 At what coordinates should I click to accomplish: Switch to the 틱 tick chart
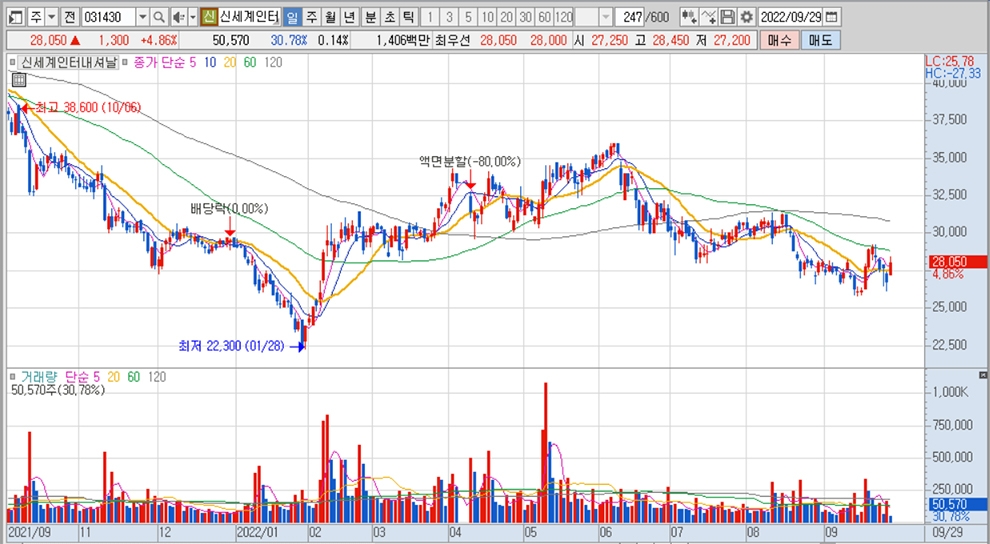point(409,16)
